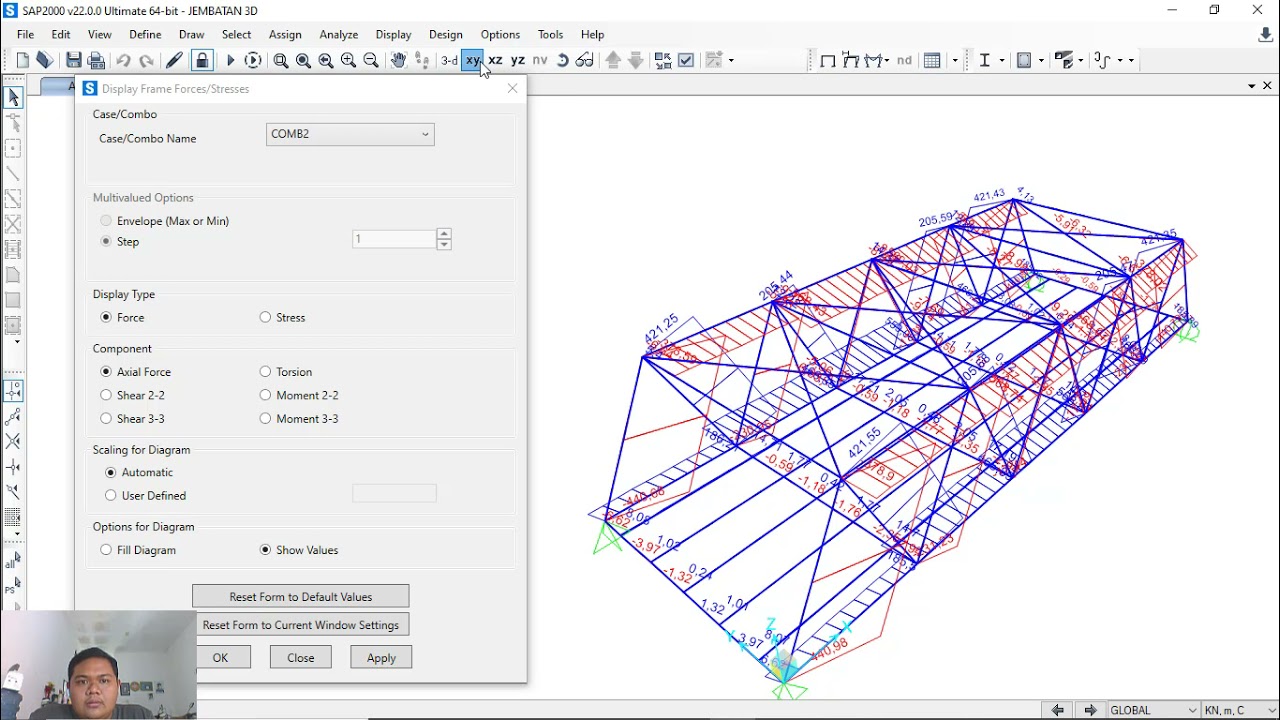This screenshot has height=720, width=1280.
Task: Switch to the 3-d view
Action: (449, 60)
